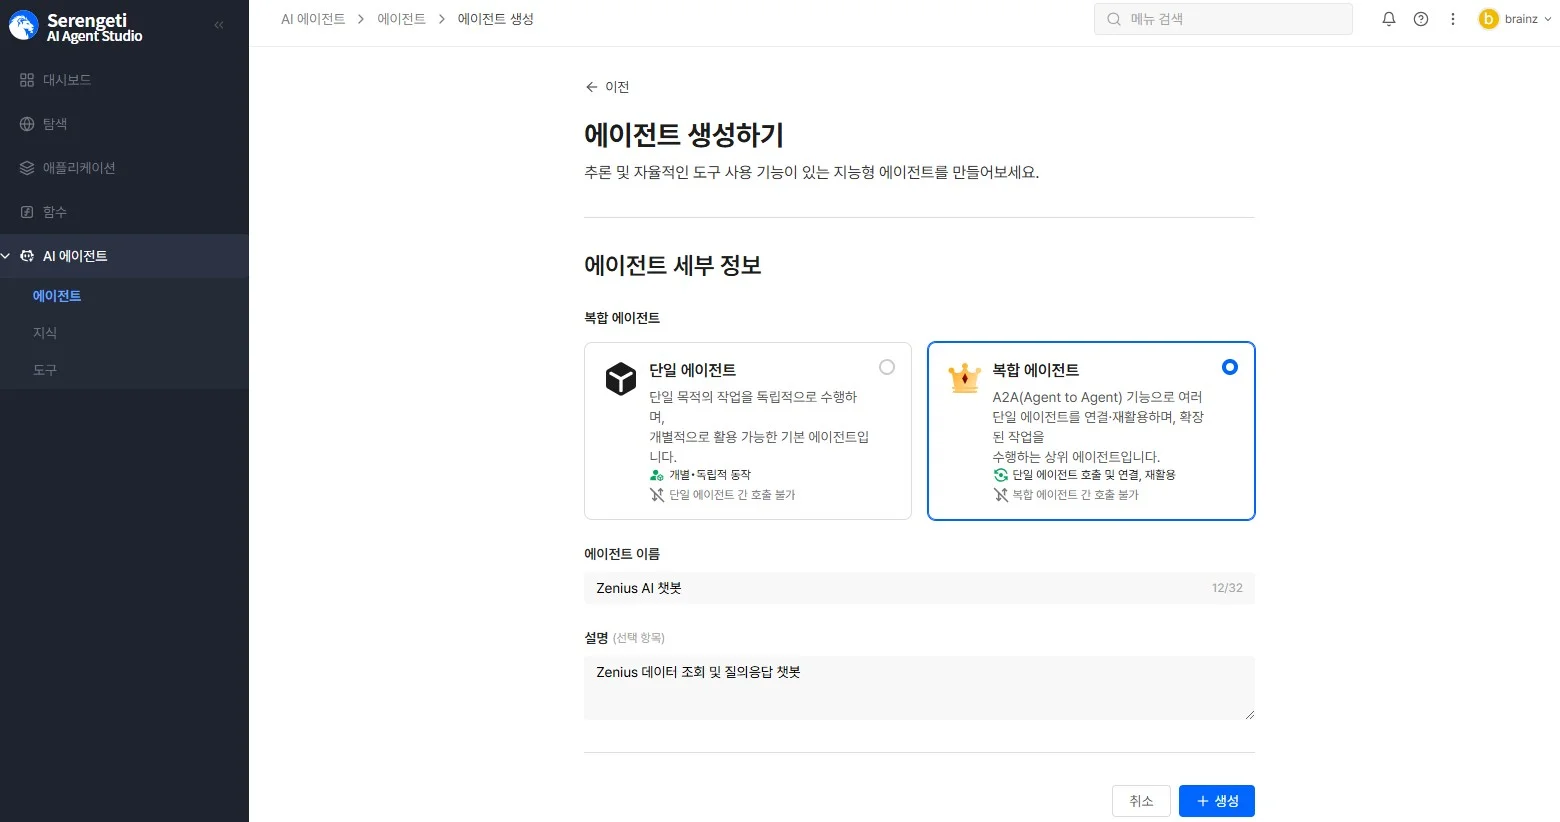
Task: Click the 대시보드 sidebar item
Action: (x=66, y=80)
